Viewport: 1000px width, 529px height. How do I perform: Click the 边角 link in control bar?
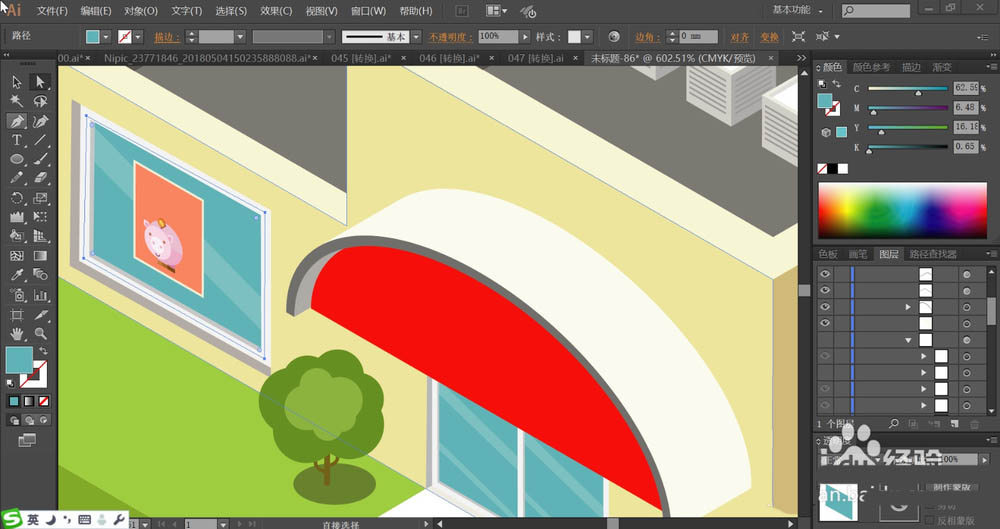(x=646, y=37)
